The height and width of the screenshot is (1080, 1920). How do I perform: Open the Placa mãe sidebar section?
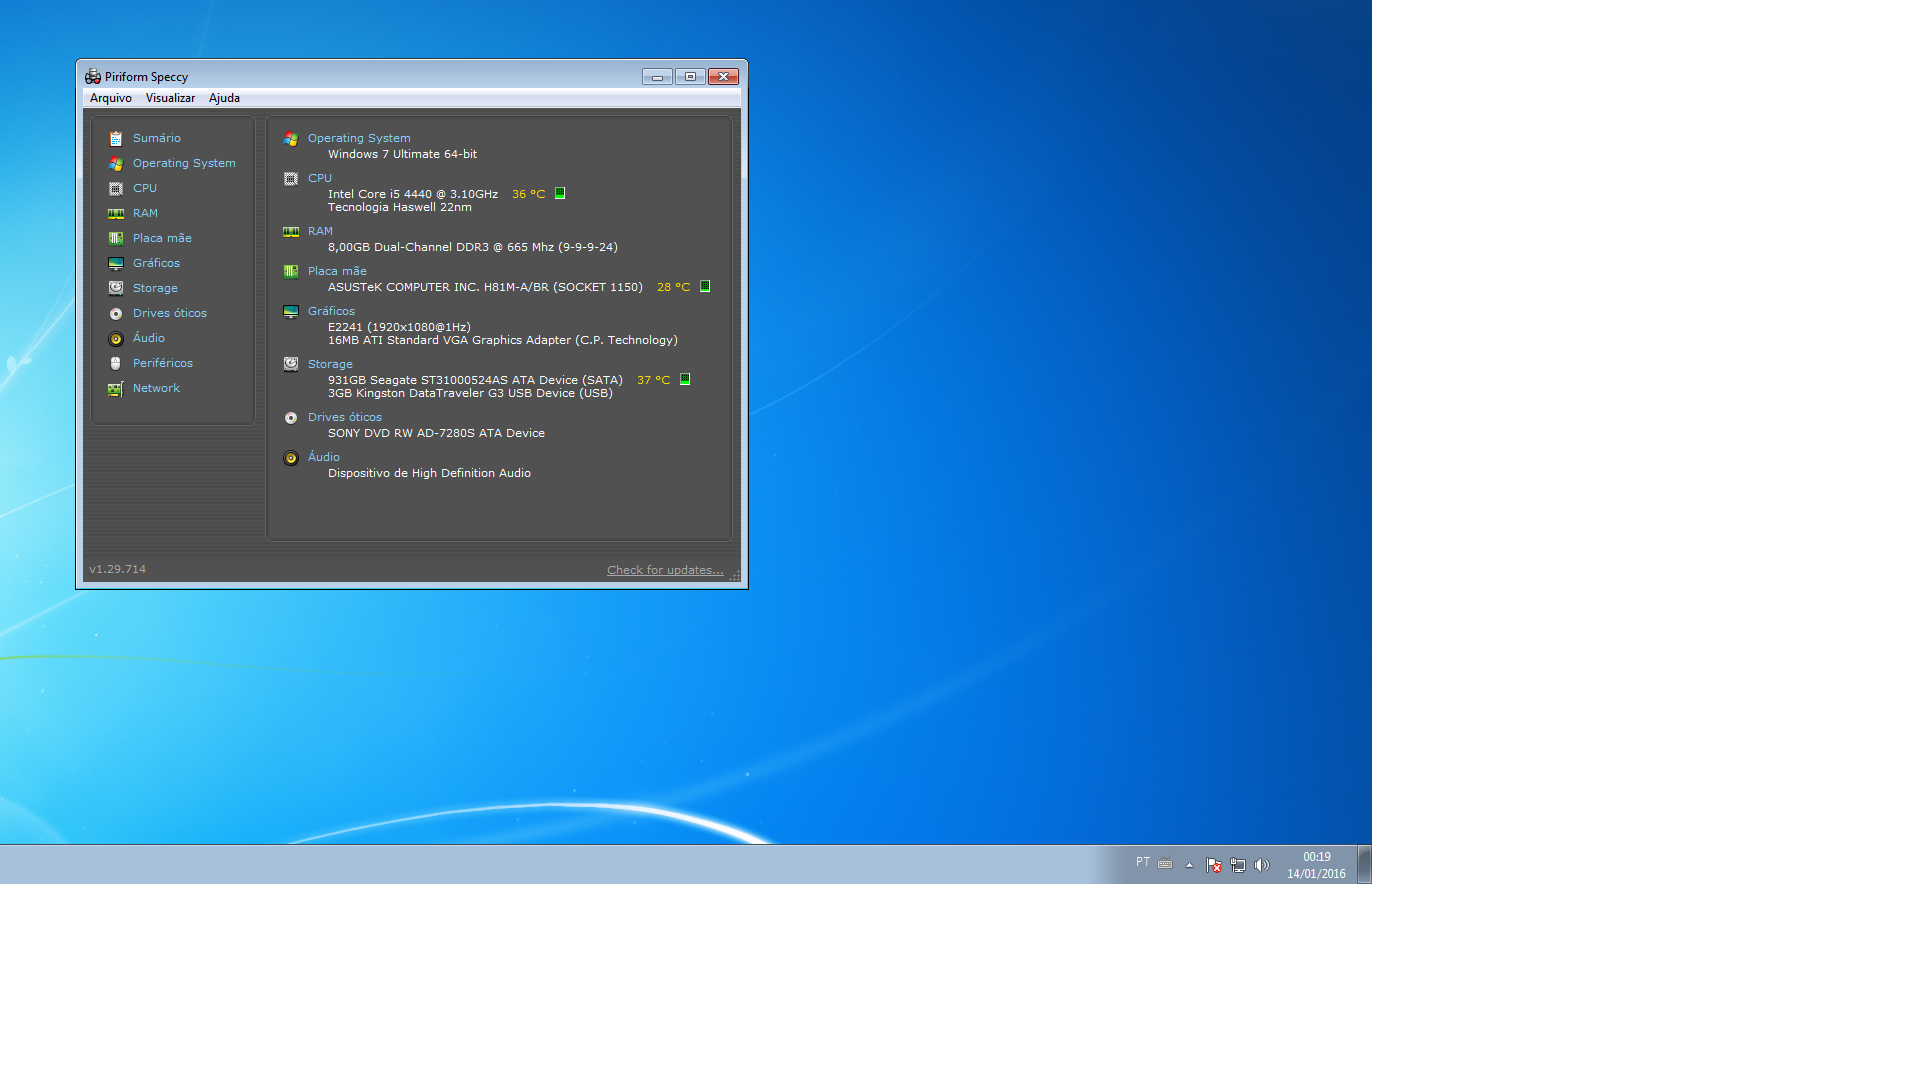(162, 238)
